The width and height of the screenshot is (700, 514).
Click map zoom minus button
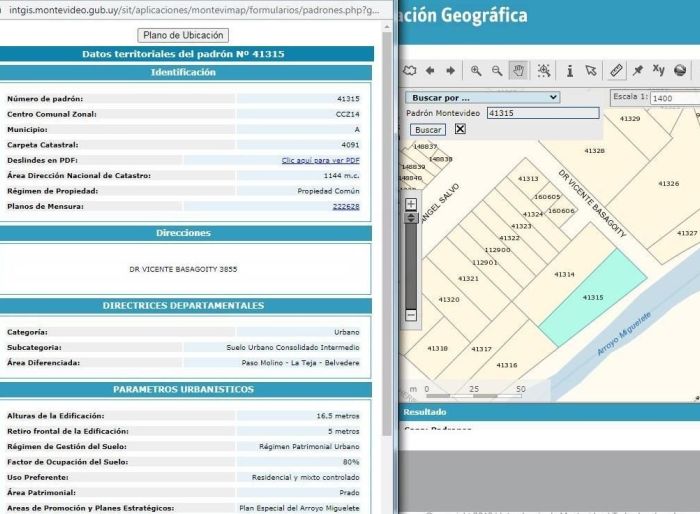click(411, 315)
